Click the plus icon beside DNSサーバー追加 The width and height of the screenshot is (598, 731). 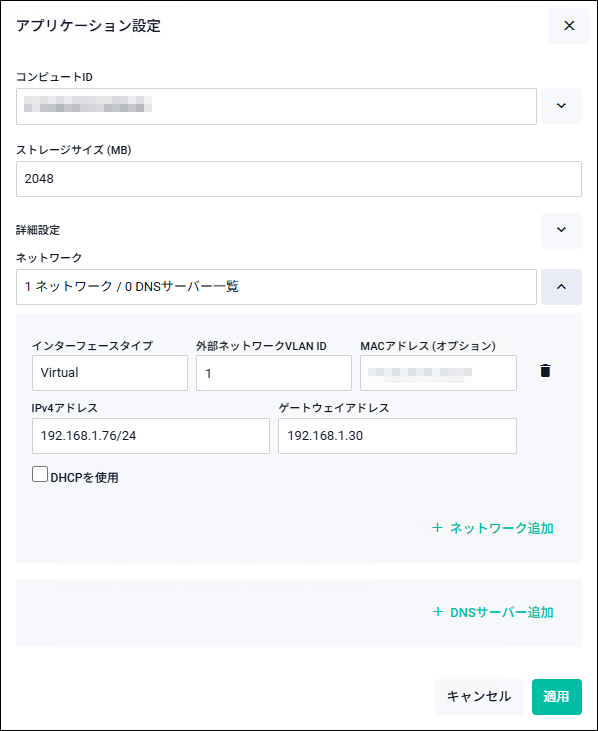tap(437, 612)
